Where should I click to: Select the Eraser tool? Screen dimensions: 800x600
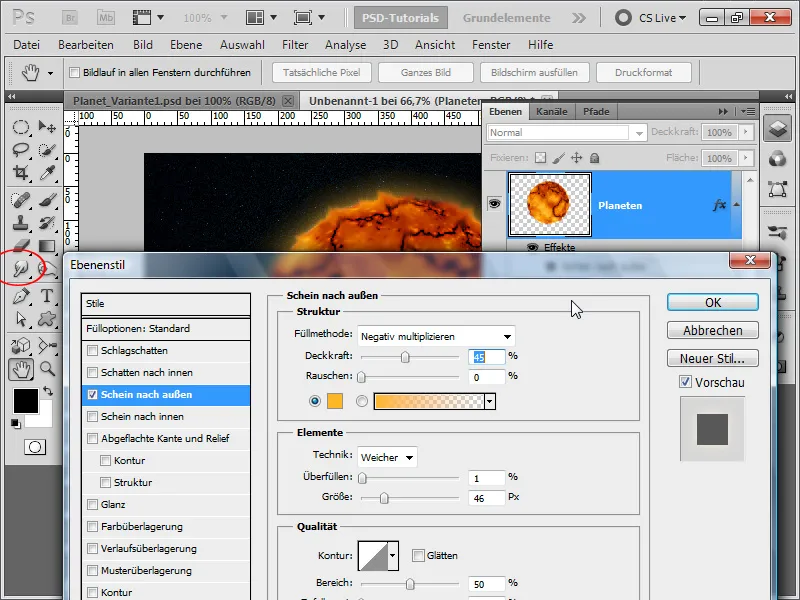click(x=20, y=246)
